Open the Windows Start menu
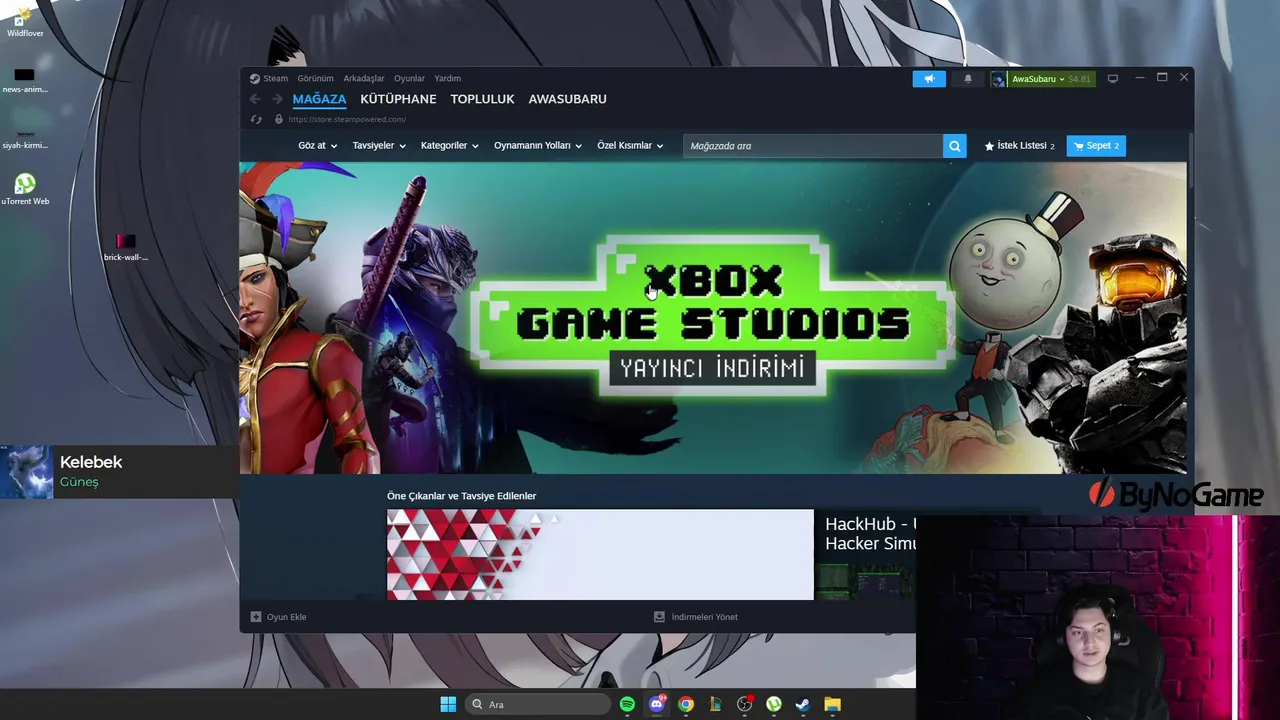 click(448, 704)
